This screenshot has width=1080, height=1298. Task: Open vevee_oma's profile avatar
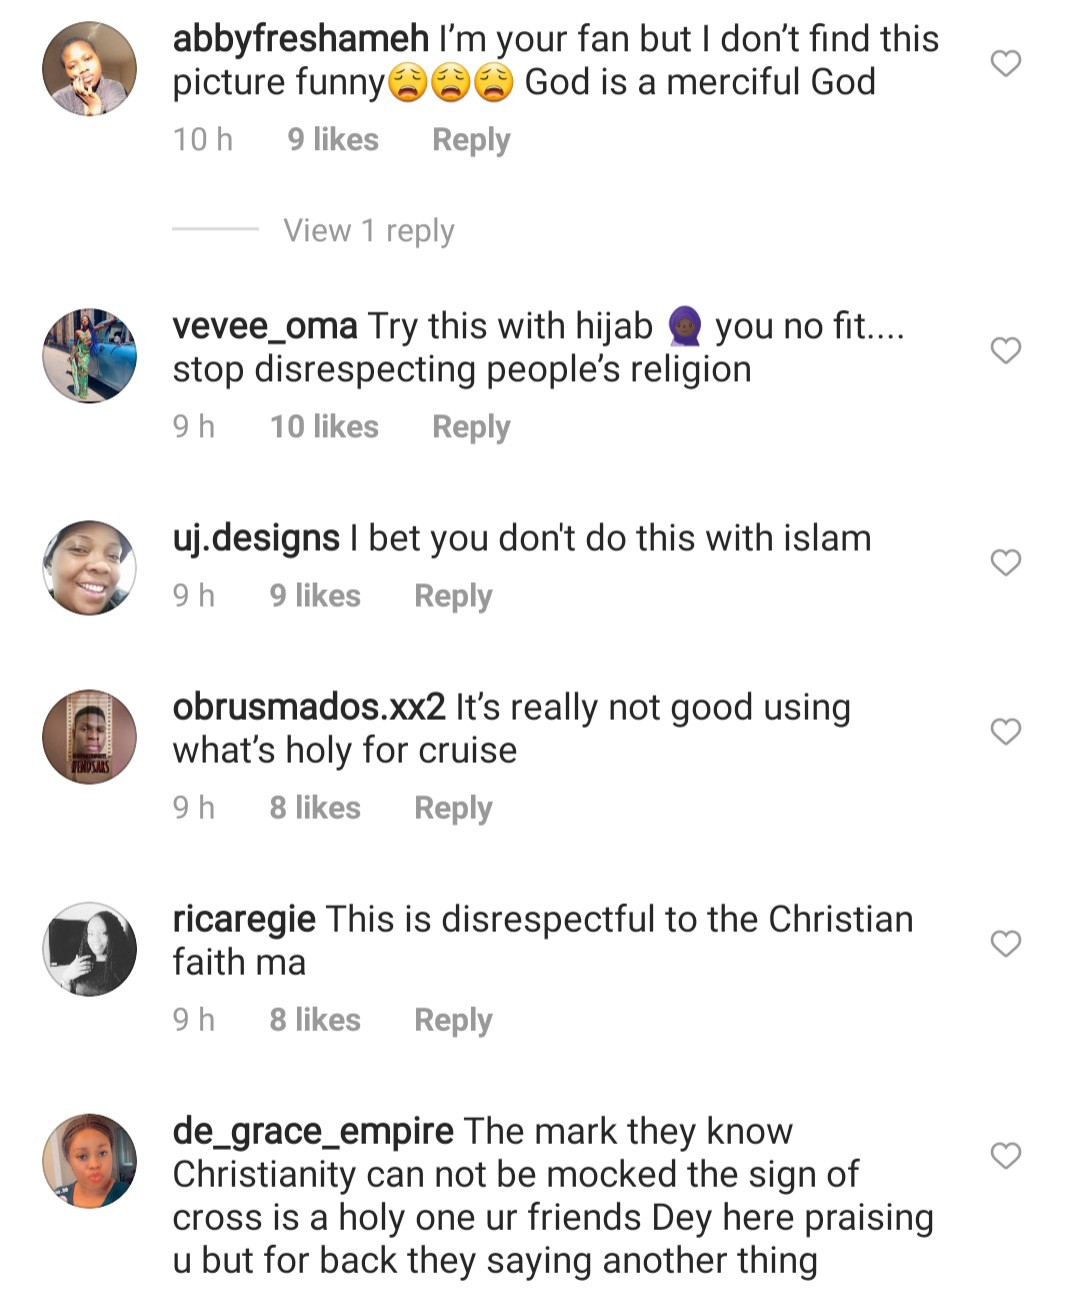[x=89, y=356]
